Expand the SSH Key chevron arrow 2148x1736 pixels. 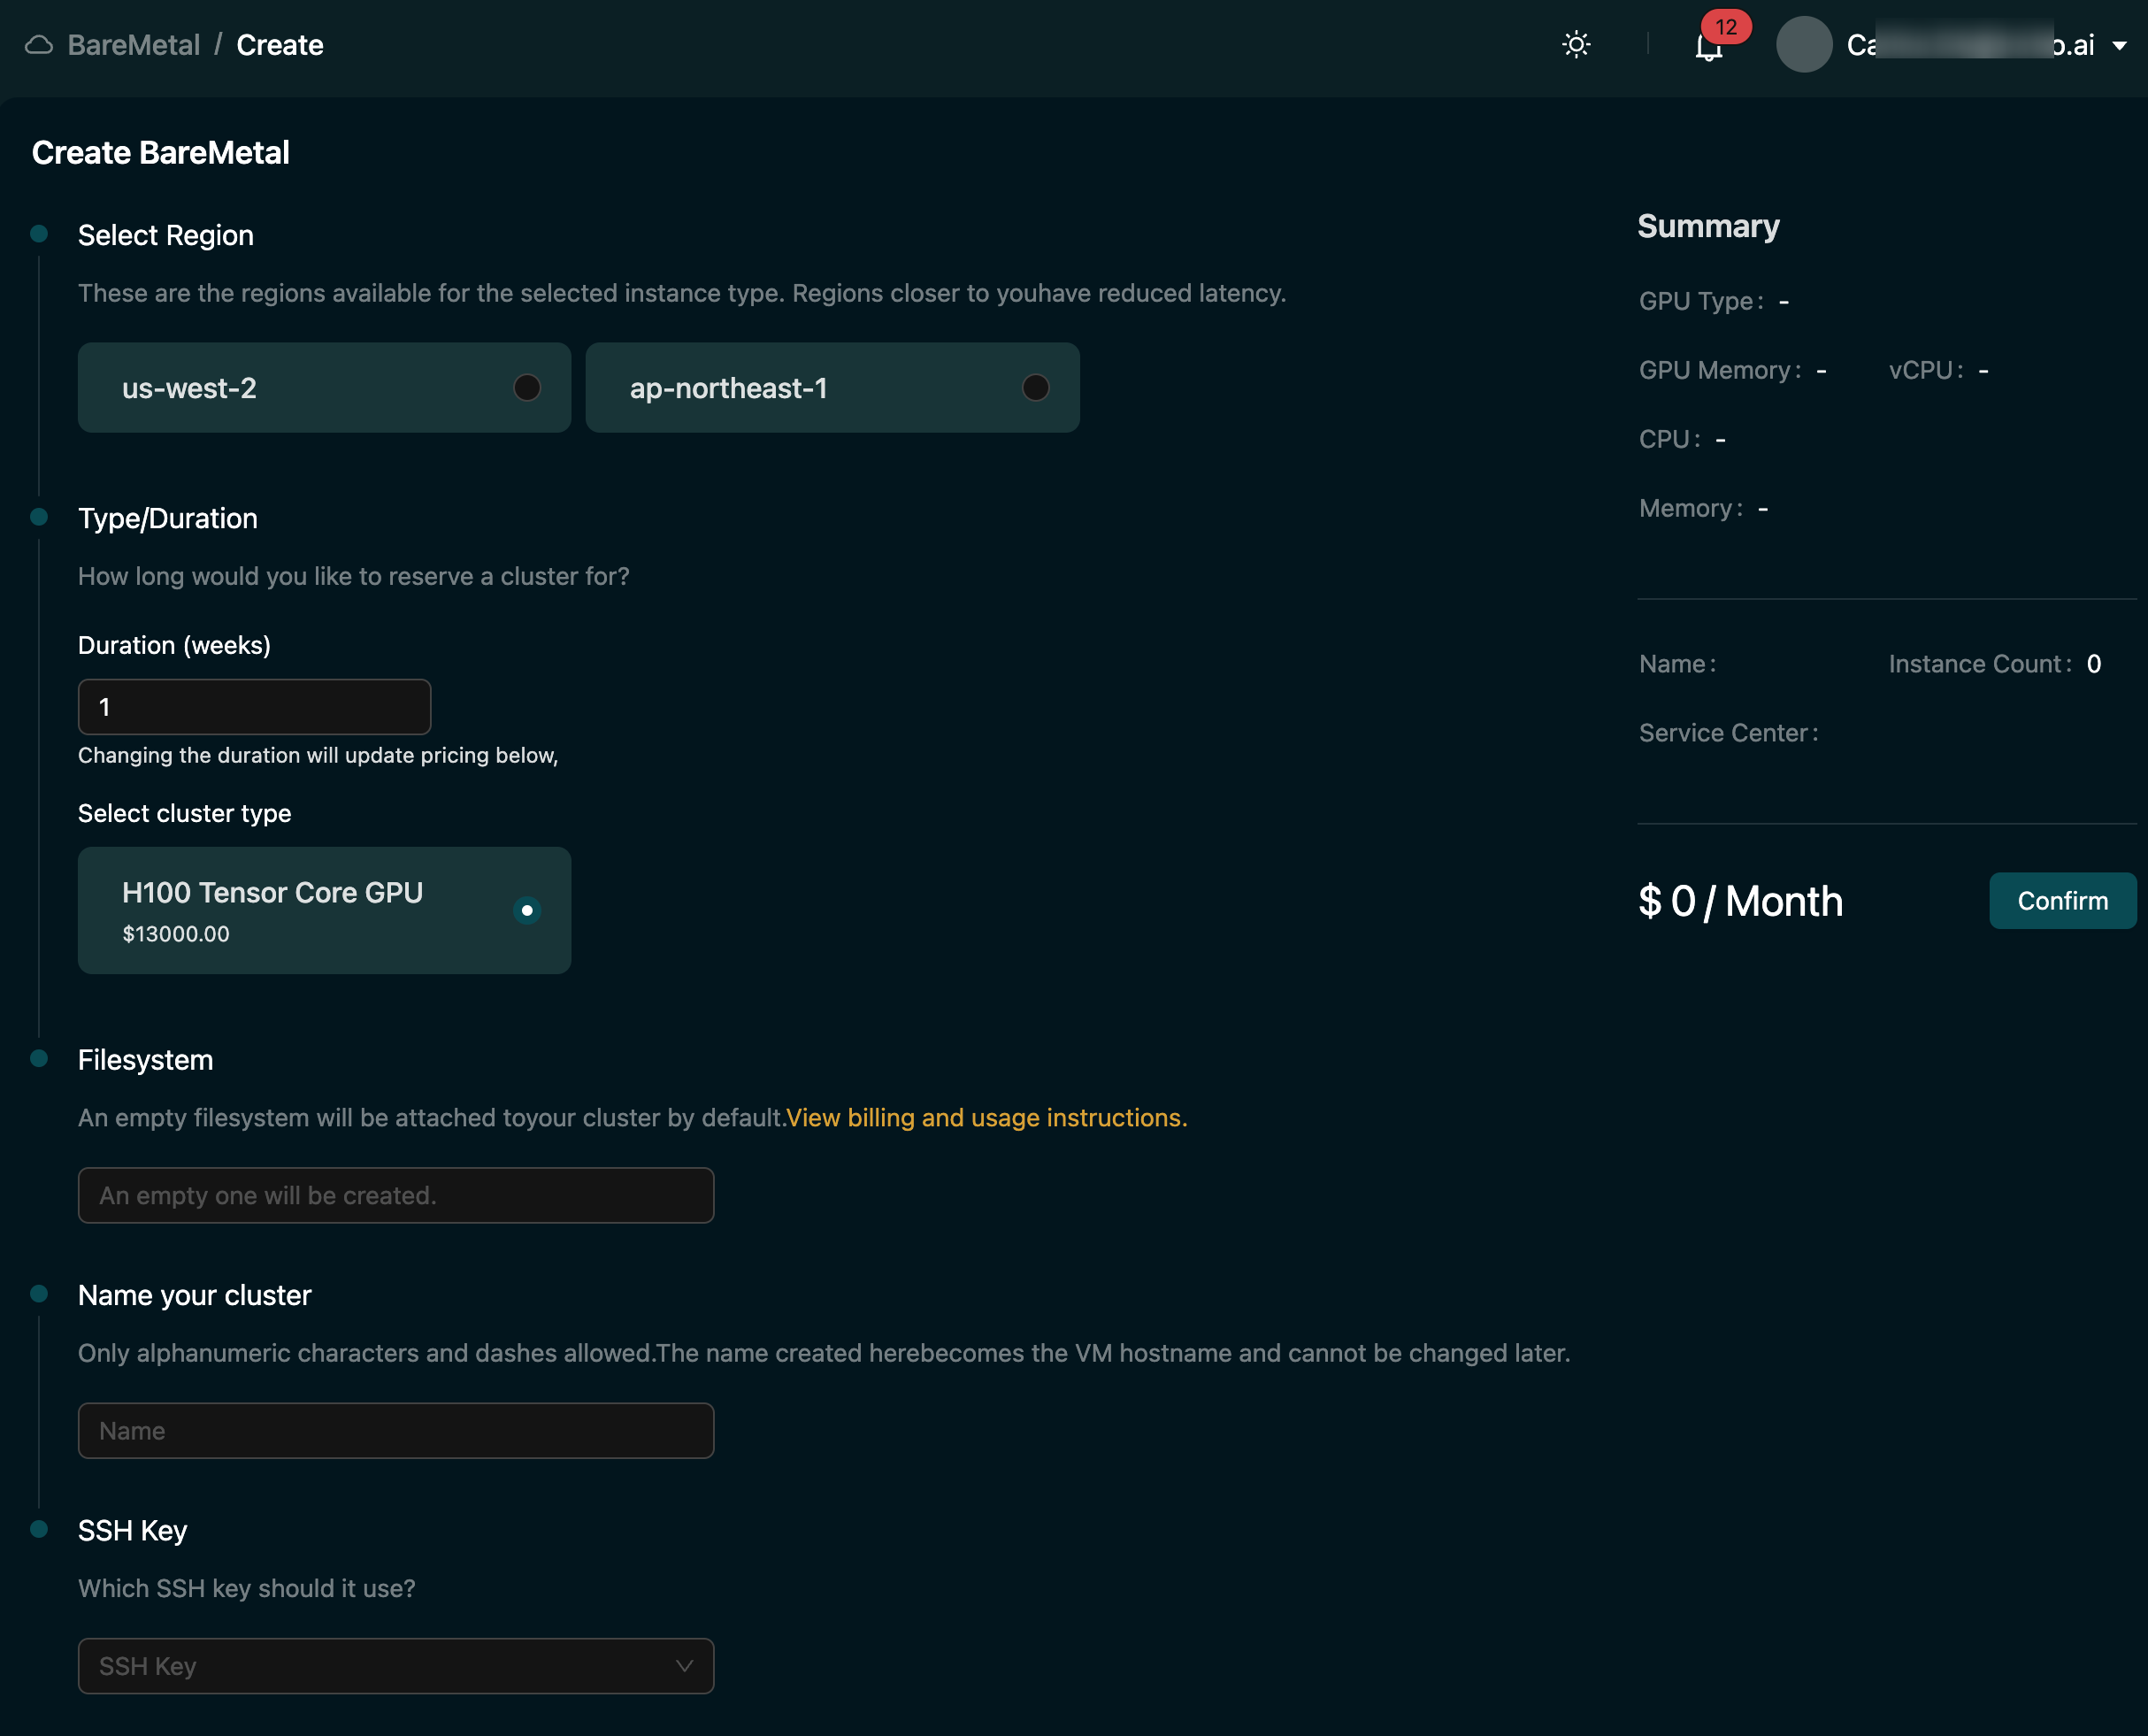[x=684, y=1666]
